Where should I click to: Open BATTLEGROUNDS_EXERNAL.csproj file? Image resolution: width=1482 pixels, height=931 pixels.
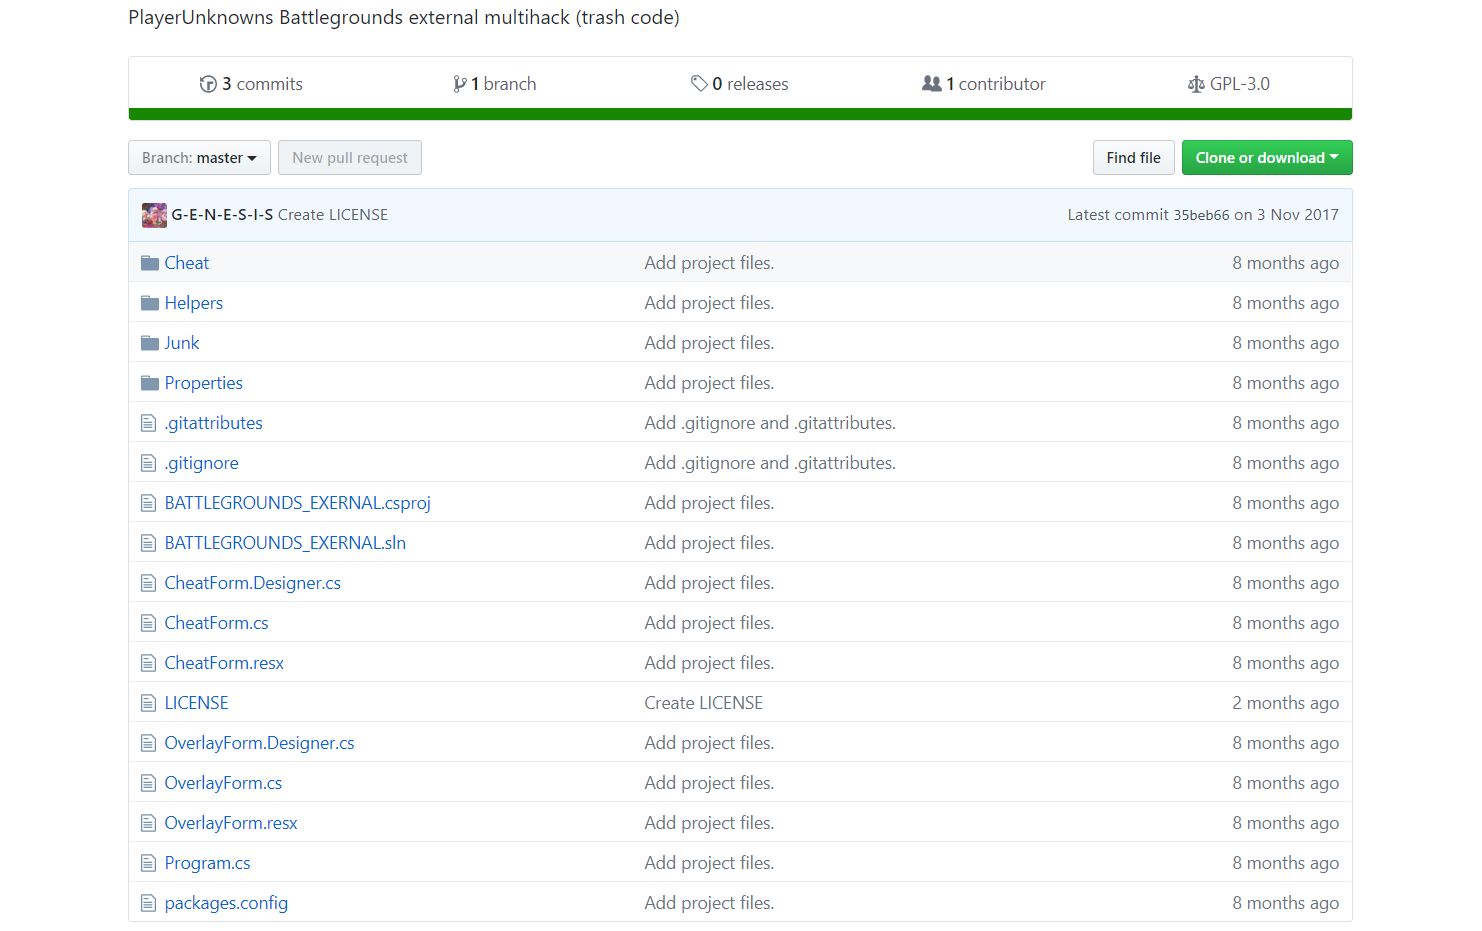[x=298, y=503]
